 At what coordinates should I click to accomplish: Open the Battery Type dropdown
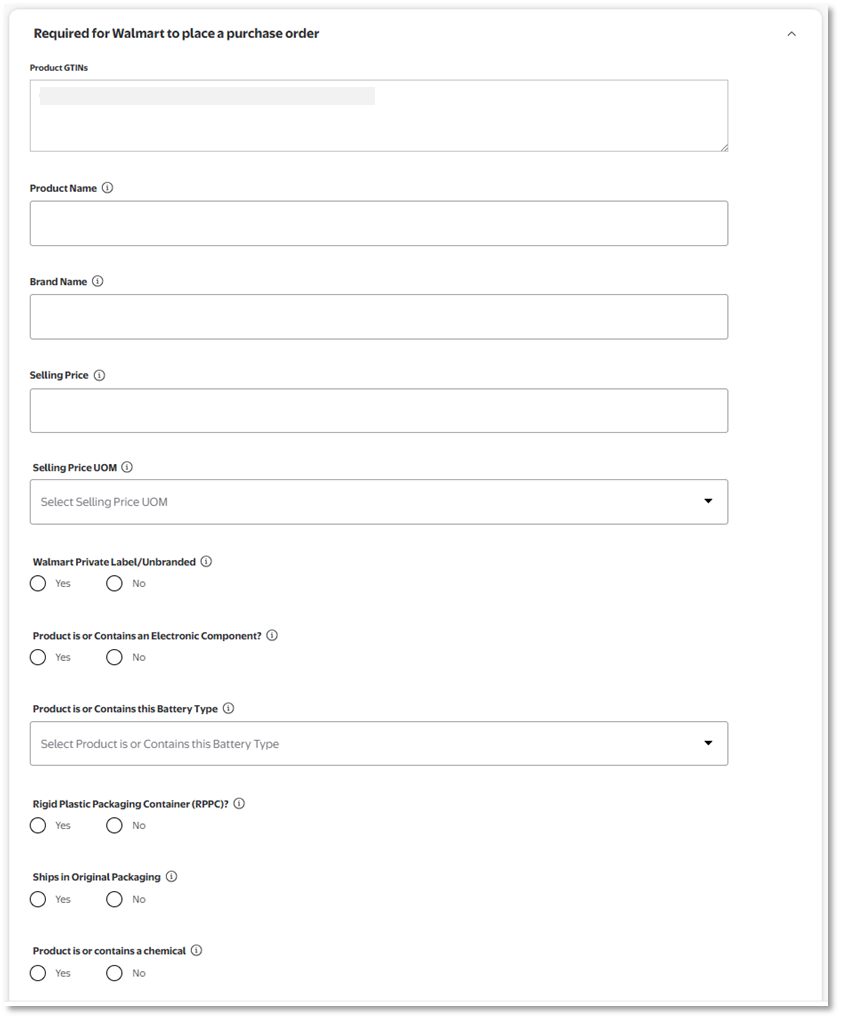pyautogui.click(x=378, y=744)
